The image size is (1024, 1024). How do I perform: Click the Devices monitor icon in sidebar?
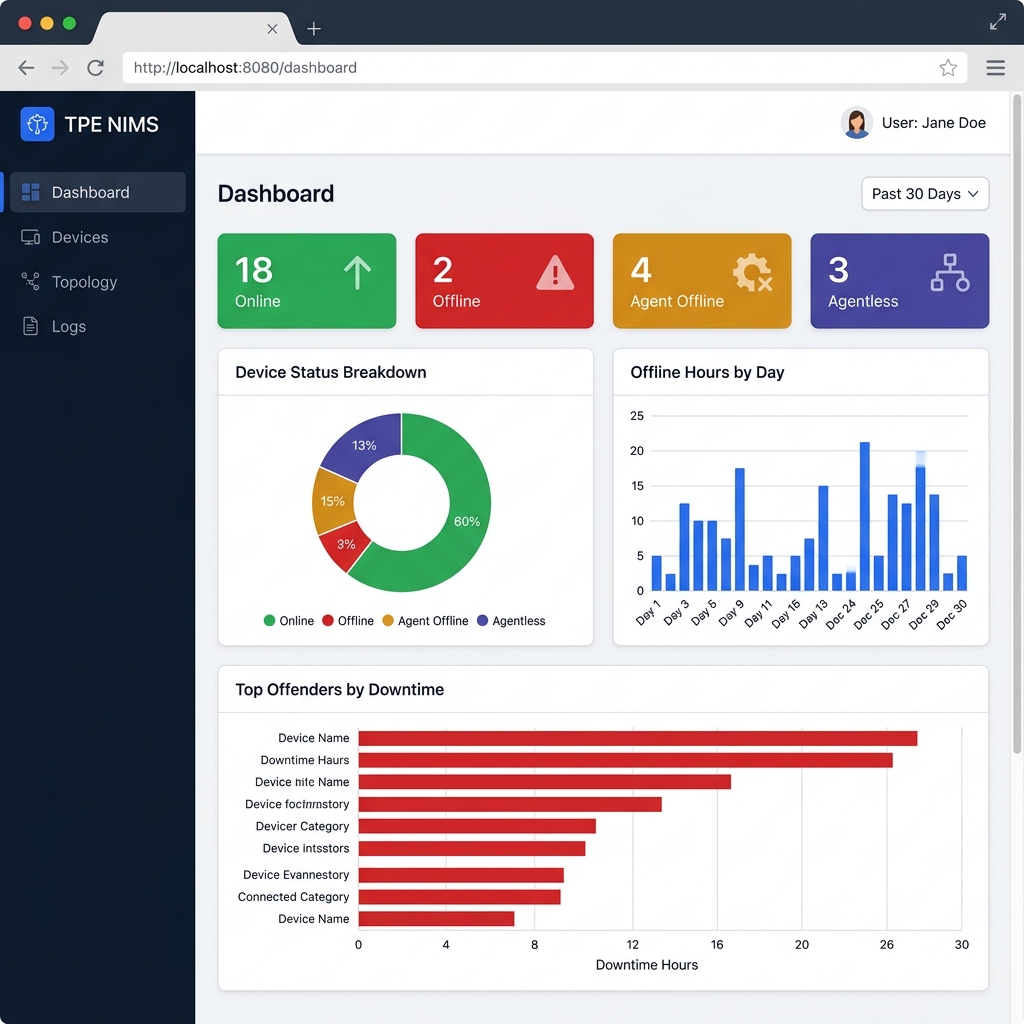point(31,237)
